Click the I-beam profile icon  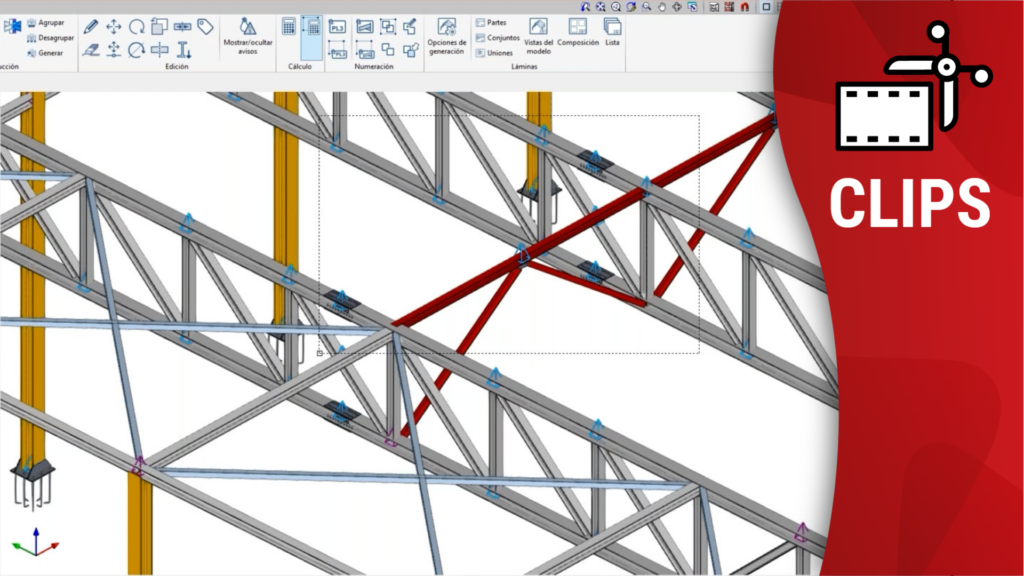(183, 49)
